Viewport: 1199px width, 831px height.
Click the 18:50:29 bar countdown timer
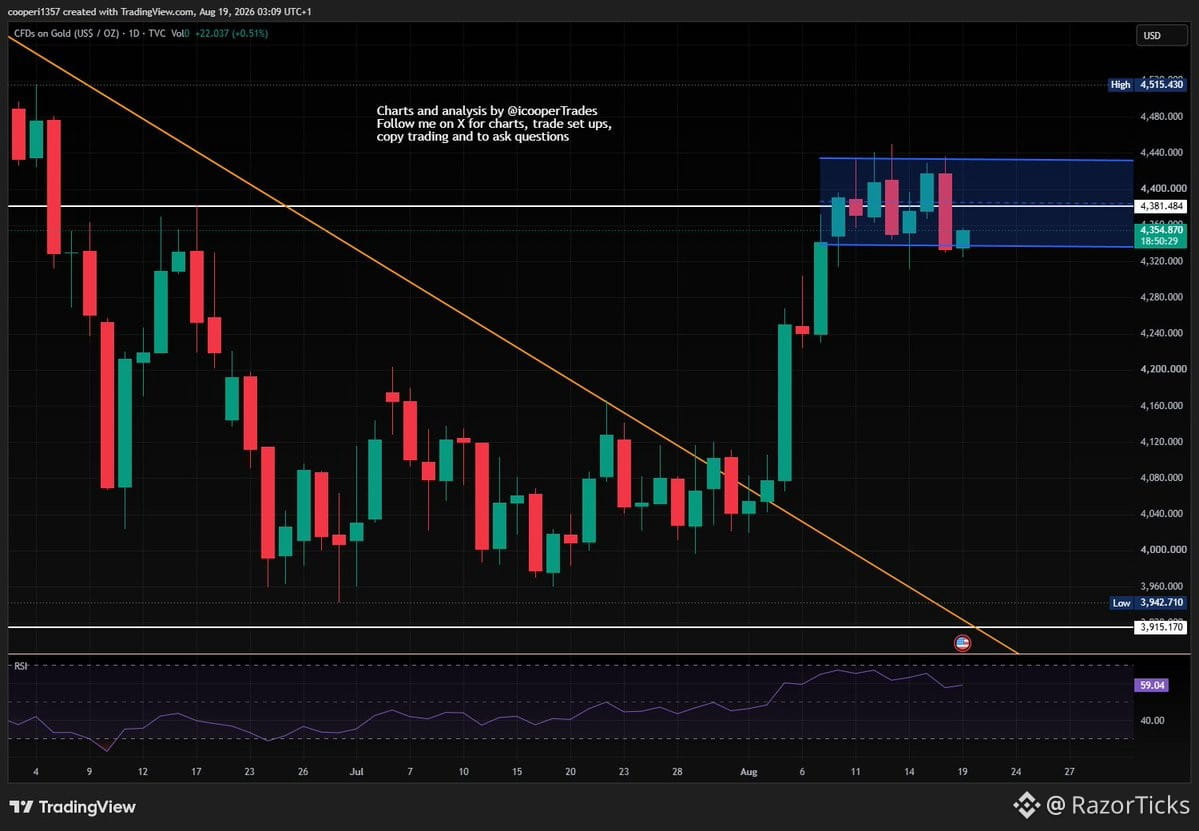(1161, 241)
